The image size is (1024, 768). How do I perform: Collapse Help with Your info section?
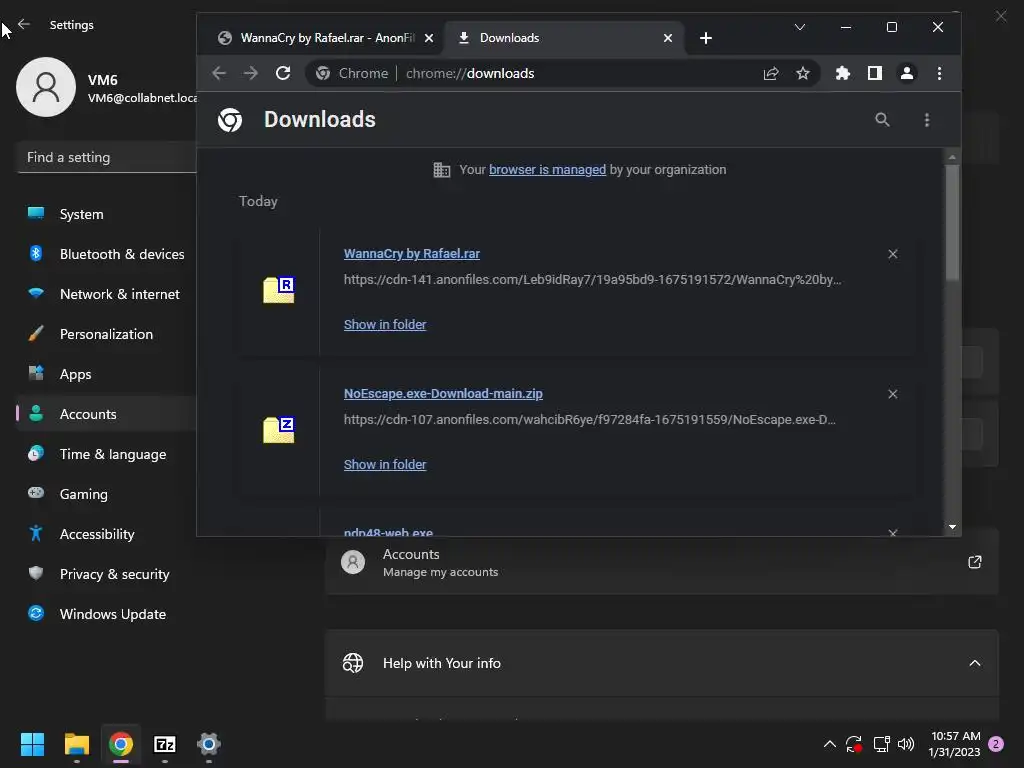click(x=974, y=664)
